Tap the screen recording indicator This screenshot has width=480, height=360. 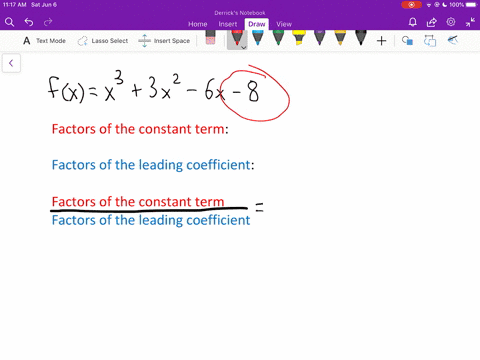[x=412, y=5]
